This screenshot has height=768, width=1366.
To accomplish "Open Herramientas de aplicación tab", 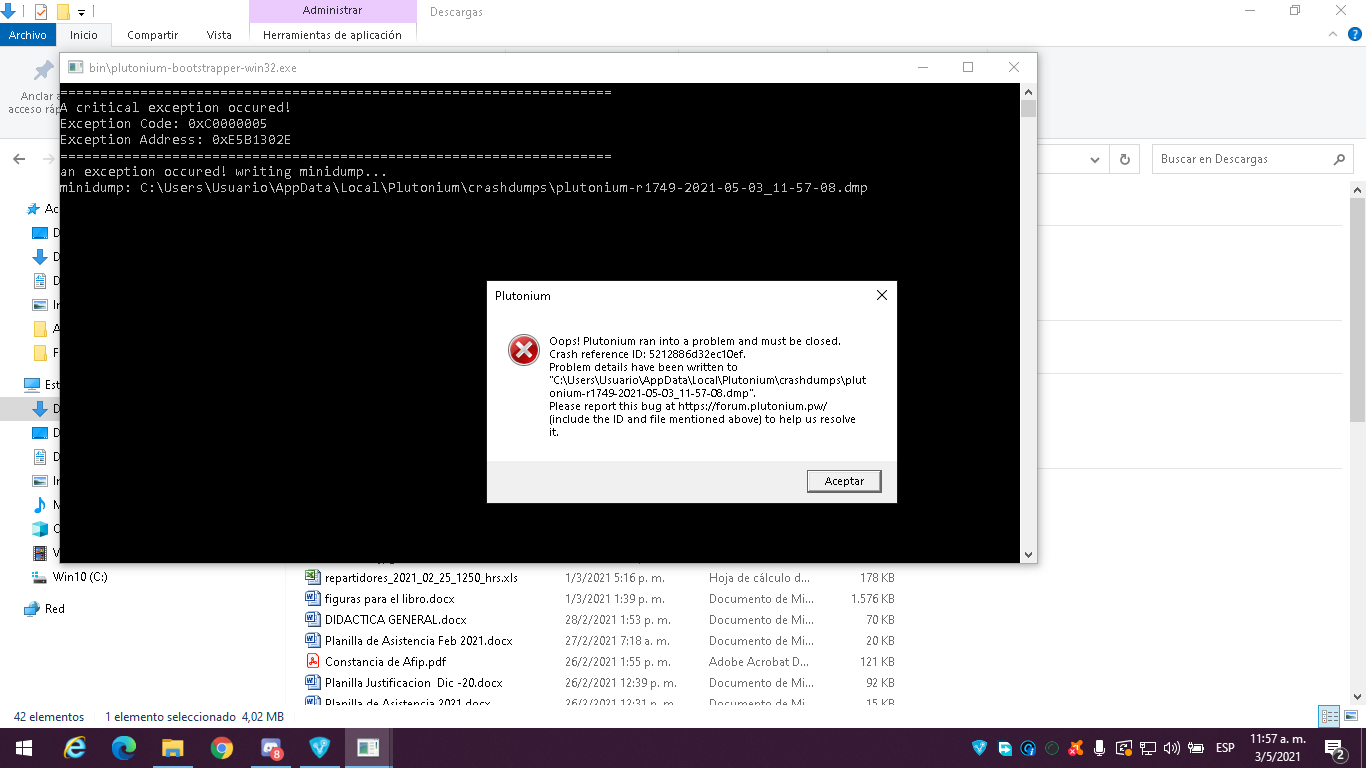I will coord(332,35).
